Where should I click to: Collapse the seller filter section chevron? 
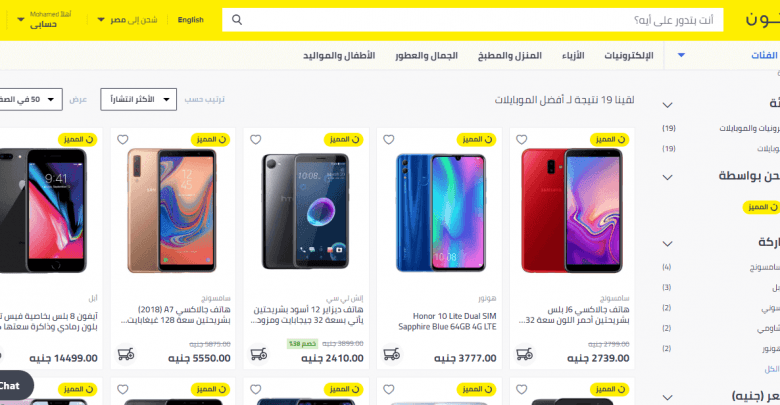coord(668,177)
